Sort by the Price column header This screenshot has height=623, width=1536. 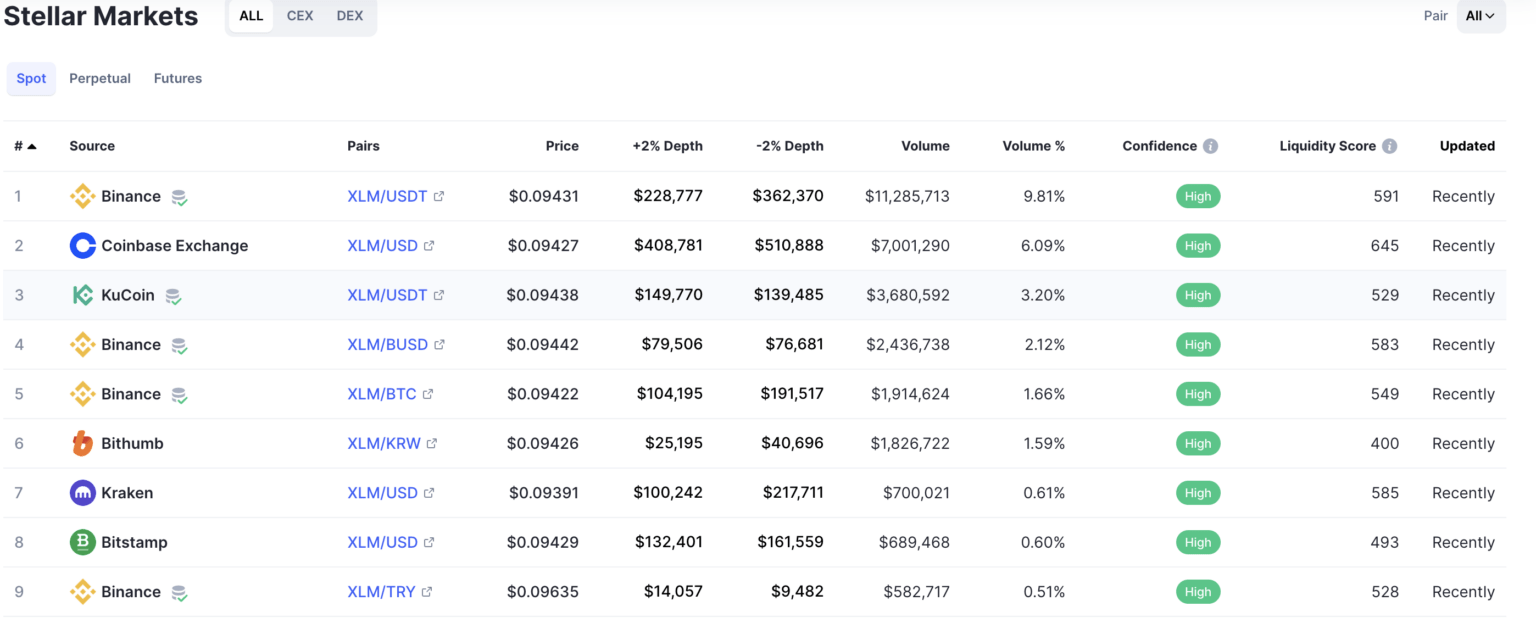coord(562,146)
